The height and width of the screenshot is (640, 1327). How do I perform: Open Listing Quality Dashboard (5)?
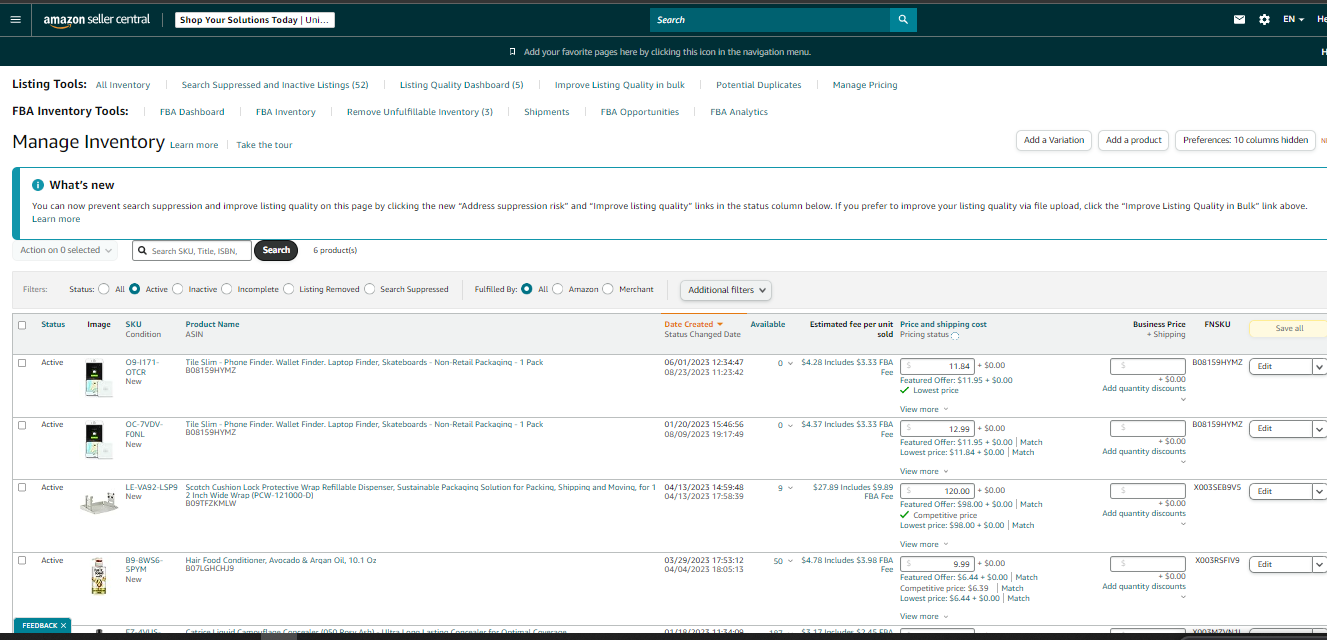click(462, 85)
